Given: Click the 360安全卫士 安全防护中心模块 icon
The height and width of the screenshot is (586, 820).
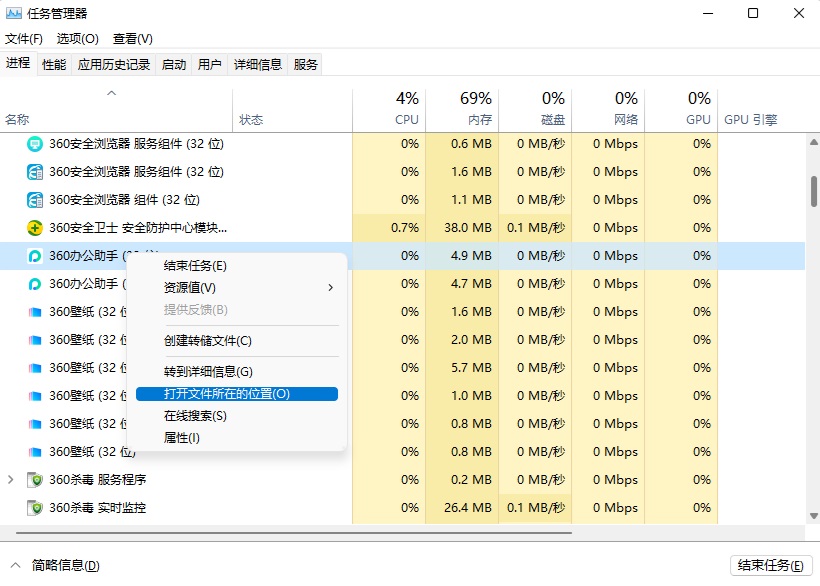Looking at the screenshot, I should click(x=35, y=228).
